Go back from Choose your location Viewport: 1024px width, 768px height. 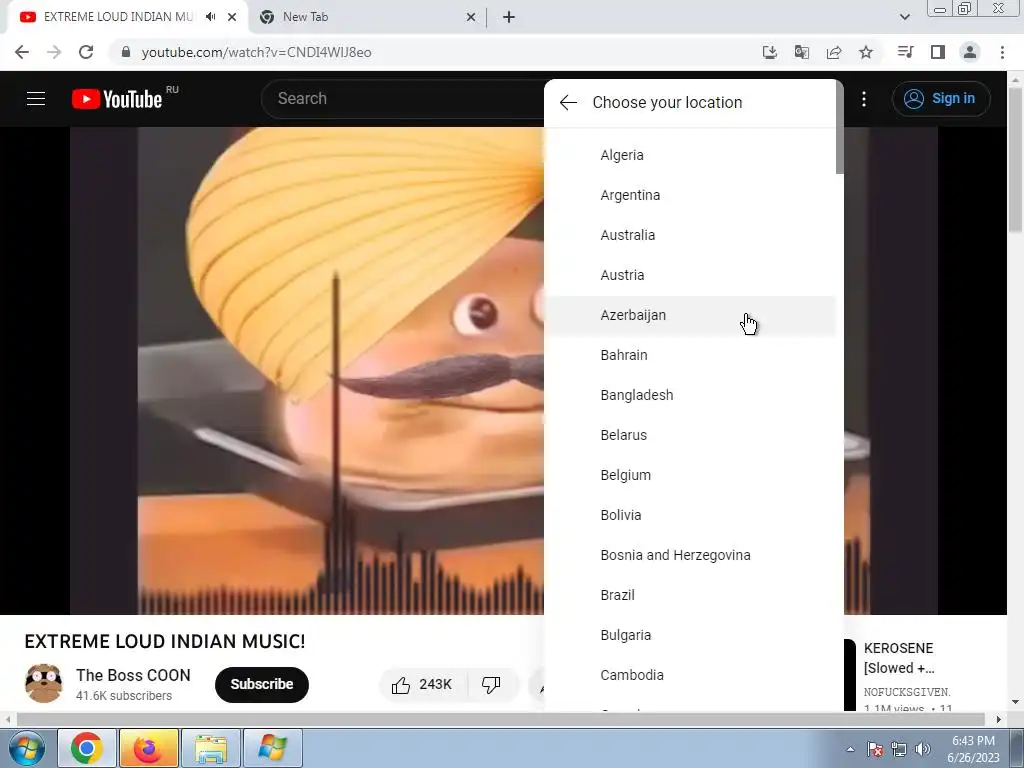pyautogui.click(x=568, y=103)
